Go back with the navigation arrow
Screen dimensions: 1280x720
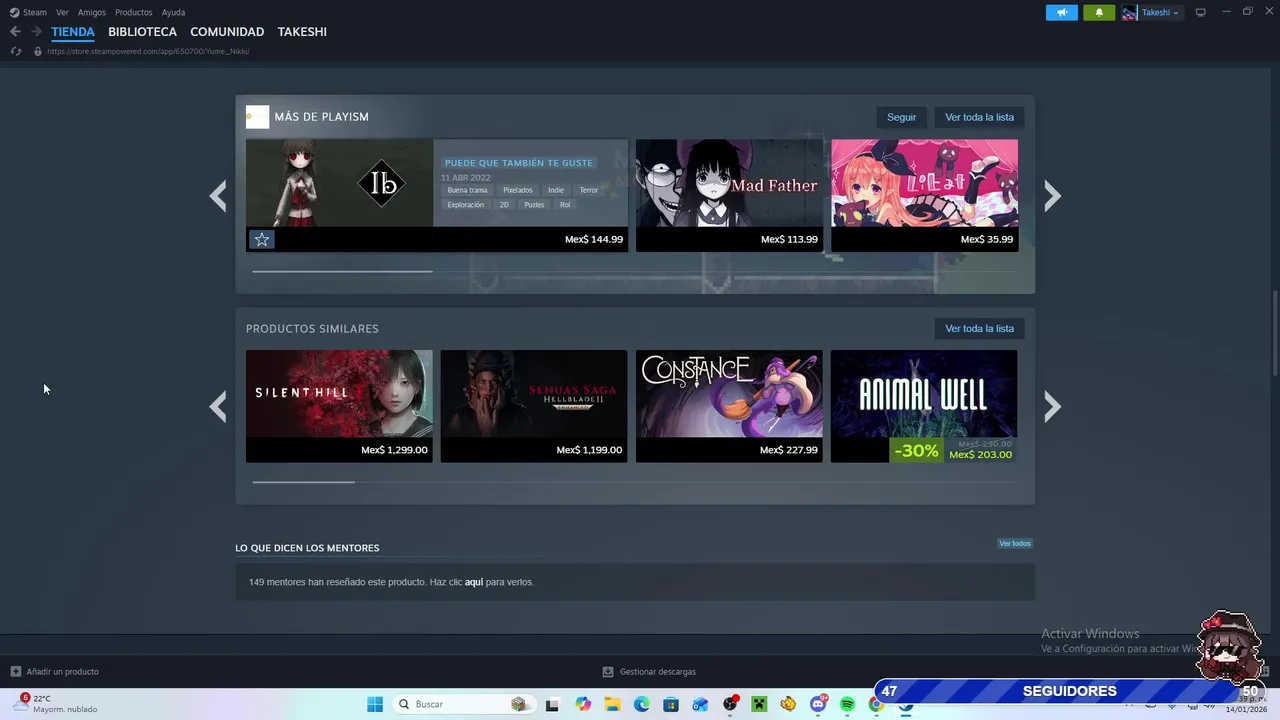click(15, 32)
